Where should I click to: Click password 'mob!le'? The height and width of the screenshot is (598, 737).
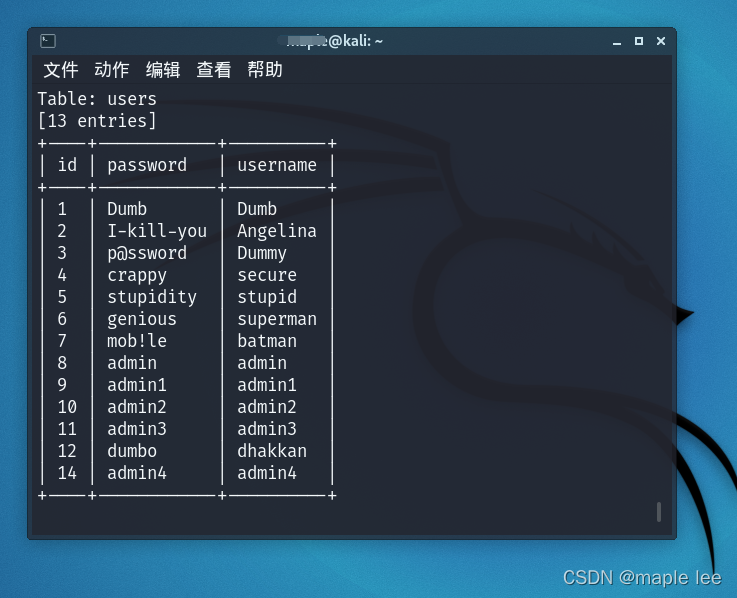137,341
